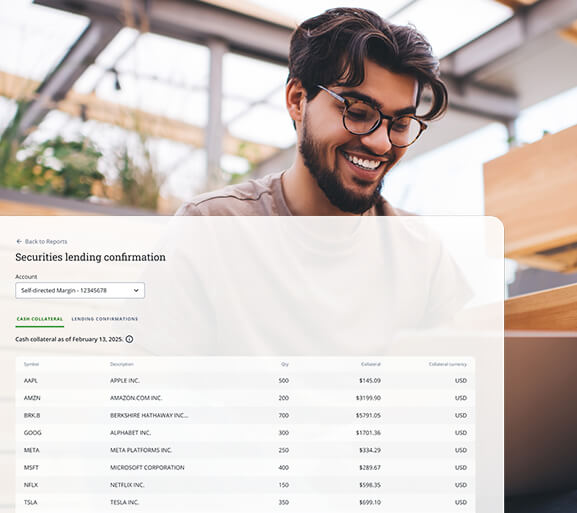Viewport: 577px width, 513px height.
Task: Open the Account dropdown showing Self-directed Margin
Action: [x=80, y=290]
